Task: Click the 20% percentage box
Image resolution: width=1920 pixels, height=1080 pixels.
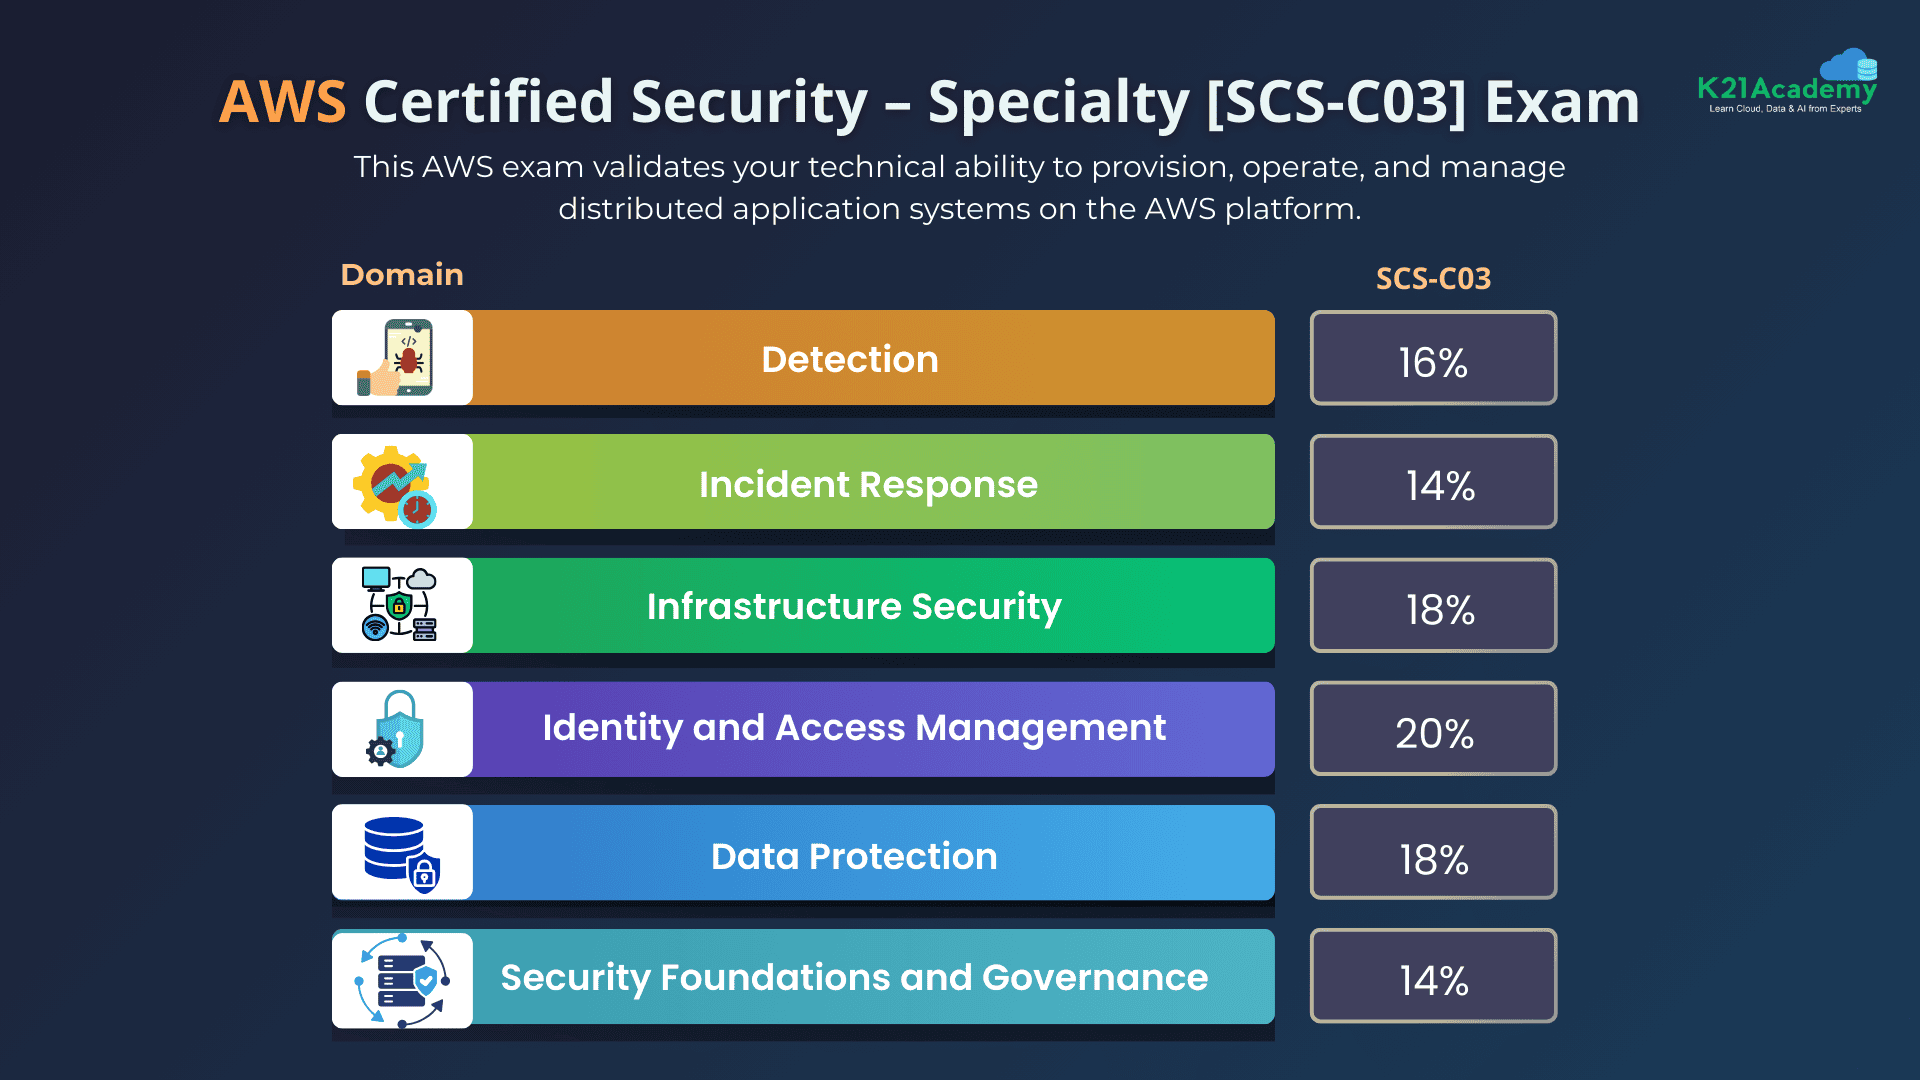Action: point(1433,730)
